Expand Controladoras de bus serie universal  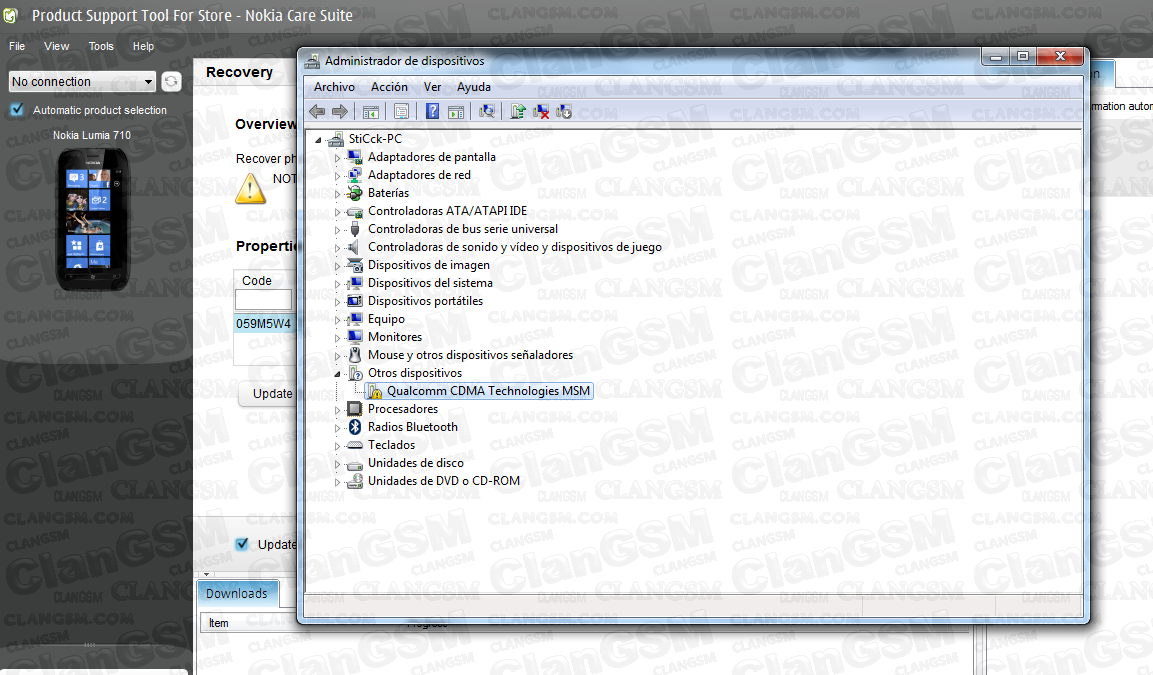pos(338,229)
